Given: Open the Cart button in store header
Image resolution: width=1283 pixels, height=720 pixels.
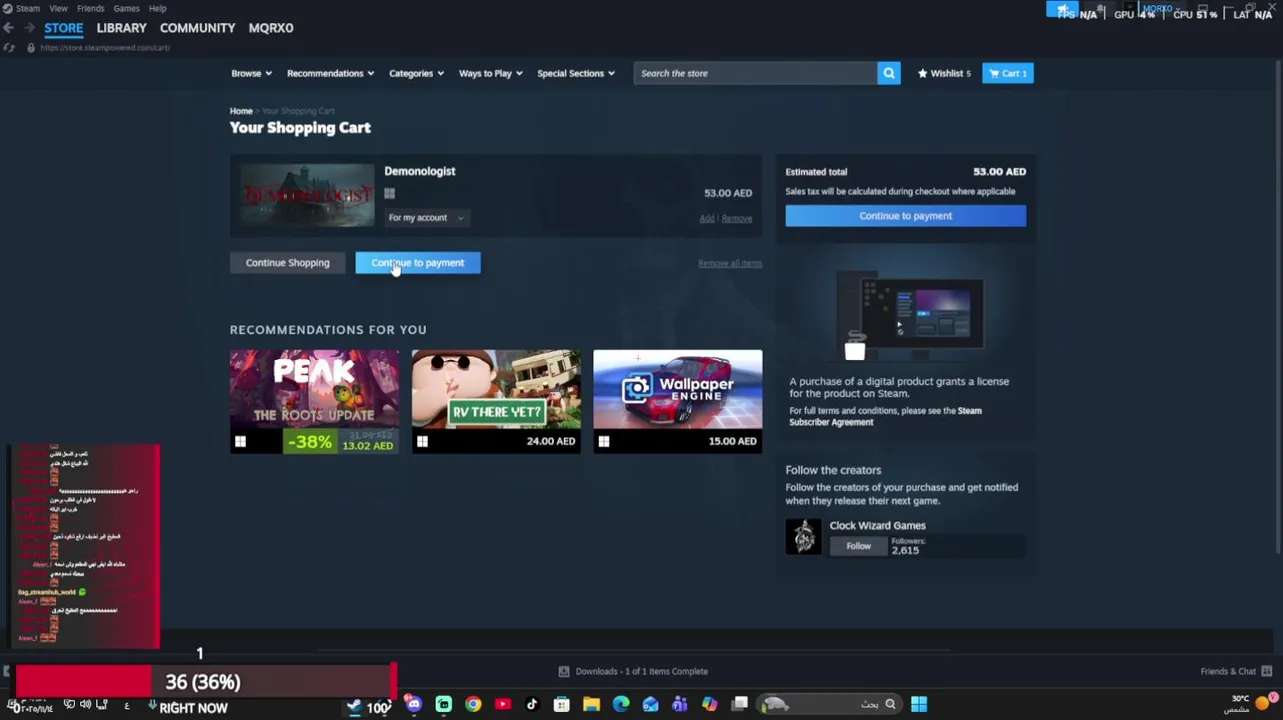Looking at the screenshot, I should click(x=1007, y=73).
